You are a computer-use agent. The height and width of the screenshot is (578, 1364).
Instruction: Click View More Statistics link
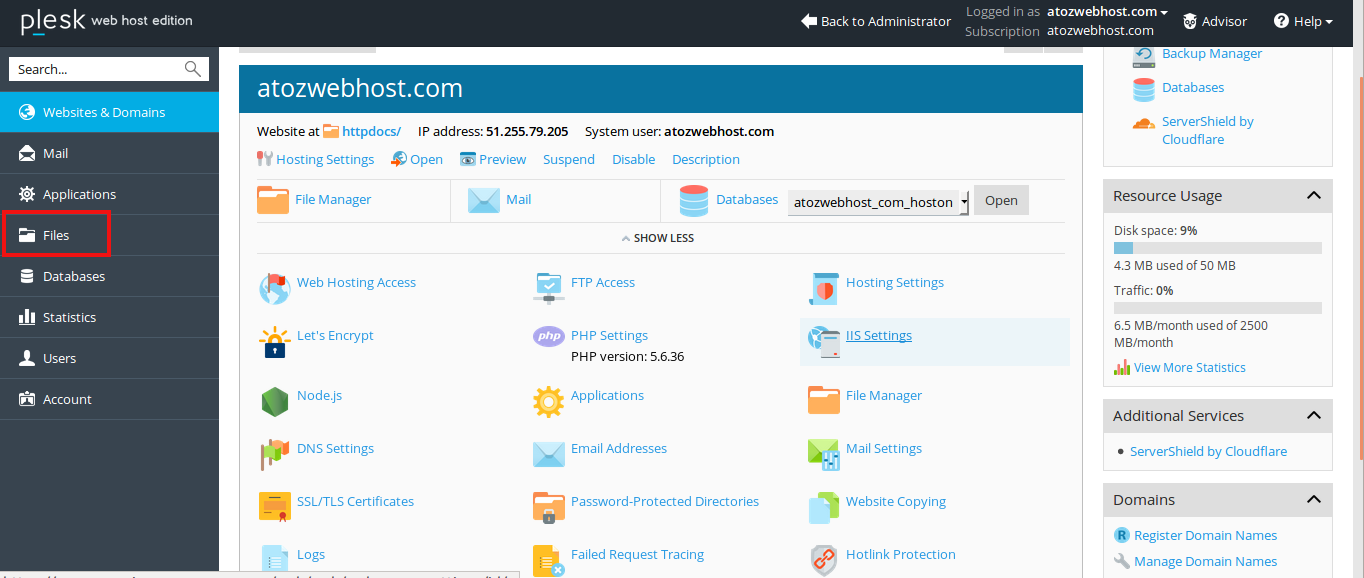[x=1190, y=368]
